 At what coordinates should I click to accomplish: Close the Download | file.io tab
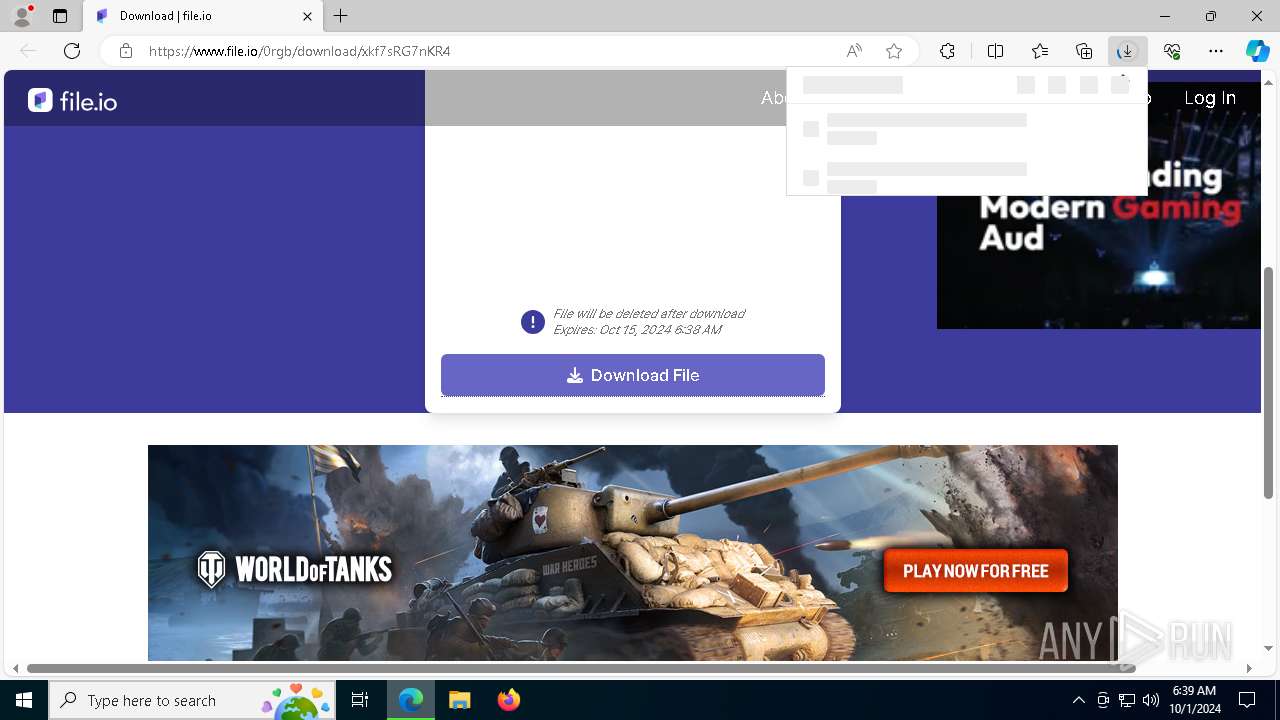pos(308,16)
